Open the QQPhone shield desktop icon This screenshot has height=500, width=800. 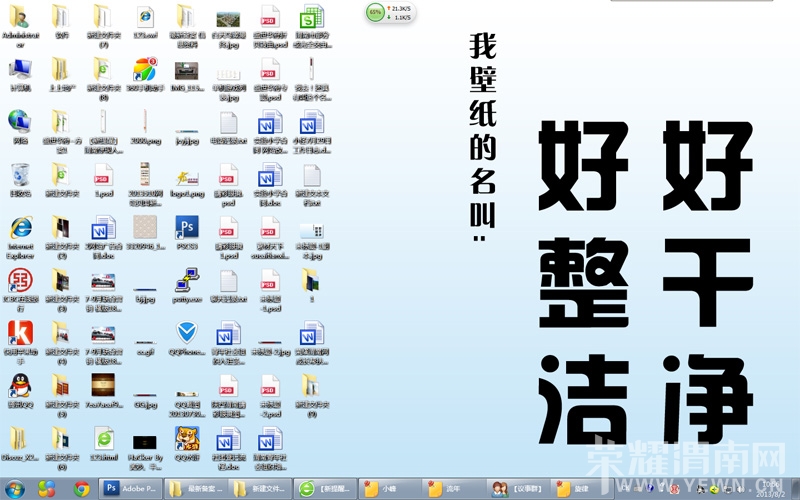[186, 333]
